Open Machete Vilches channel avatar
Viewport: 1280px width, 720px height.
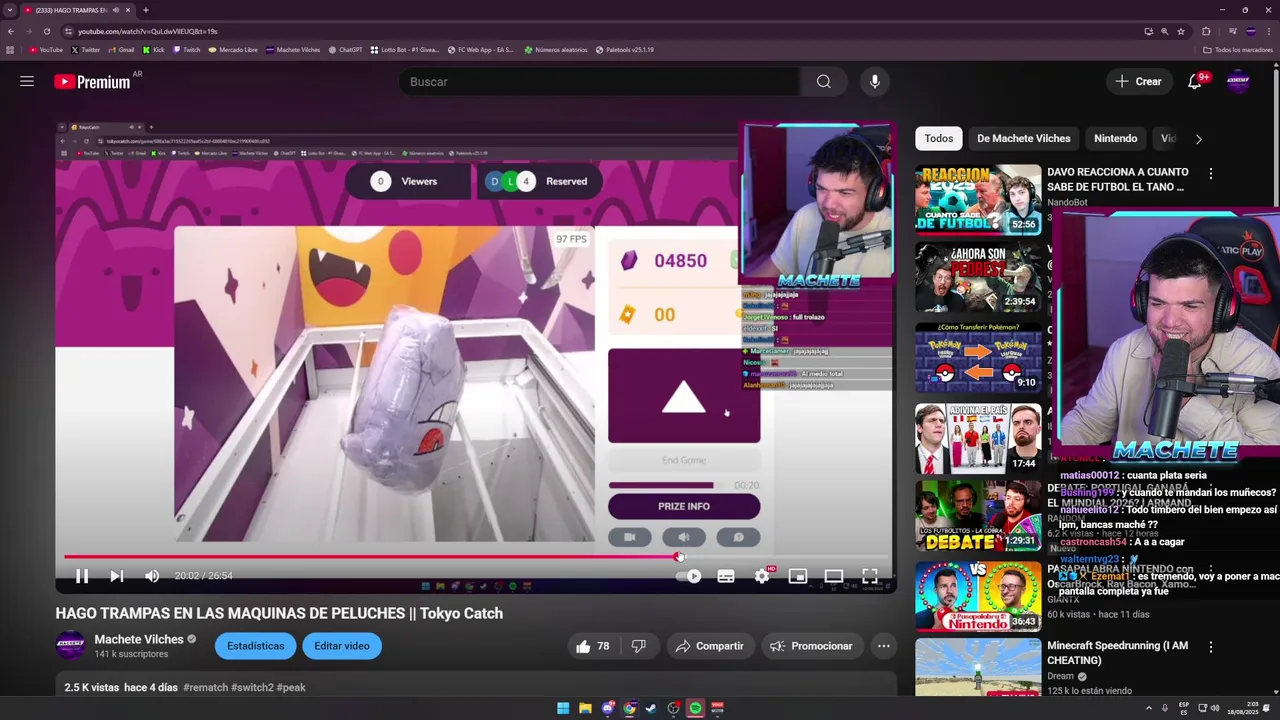coord(70,646)
